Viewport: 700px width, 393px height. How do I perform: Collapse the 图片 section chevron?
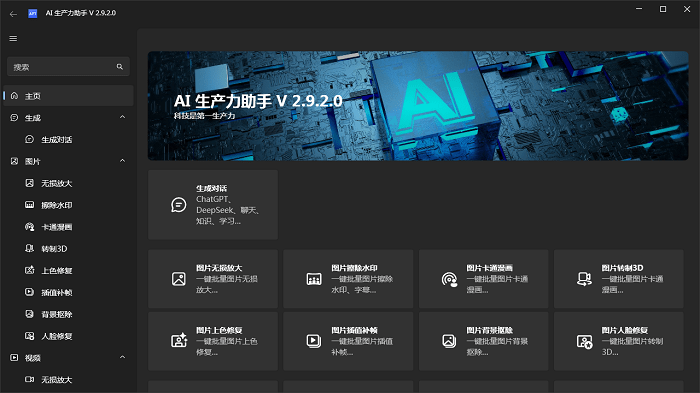(122, 161)
